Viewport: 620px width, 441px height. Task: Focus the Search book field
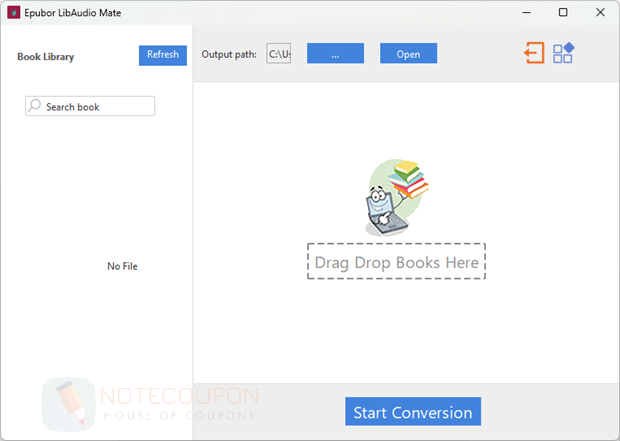[90, 106]
